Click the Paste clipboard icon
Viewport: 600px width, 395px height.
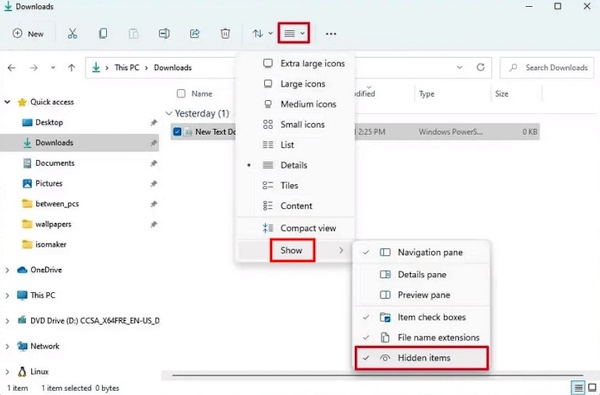(133, 34)
